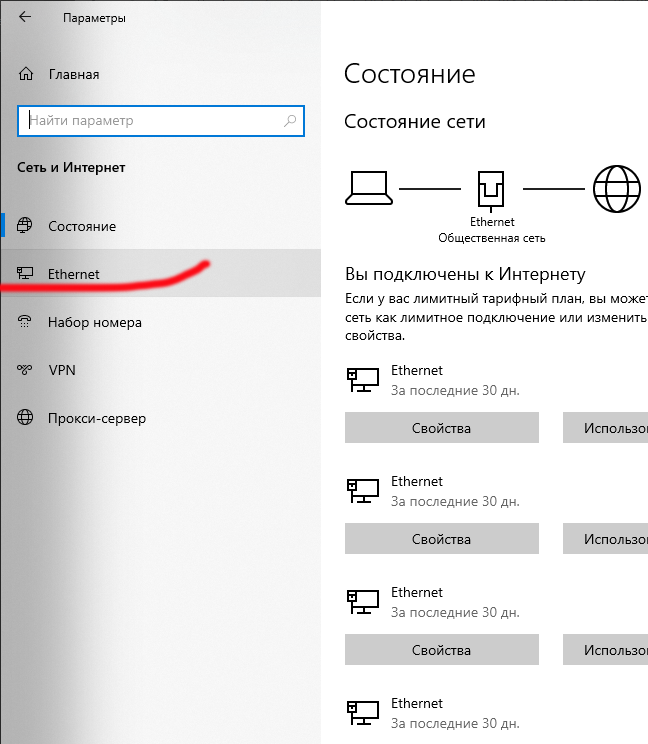The height and width of the screenshot is (744, 648).
Task: Click the third Ethernet adapter icon
Action: 363,602
